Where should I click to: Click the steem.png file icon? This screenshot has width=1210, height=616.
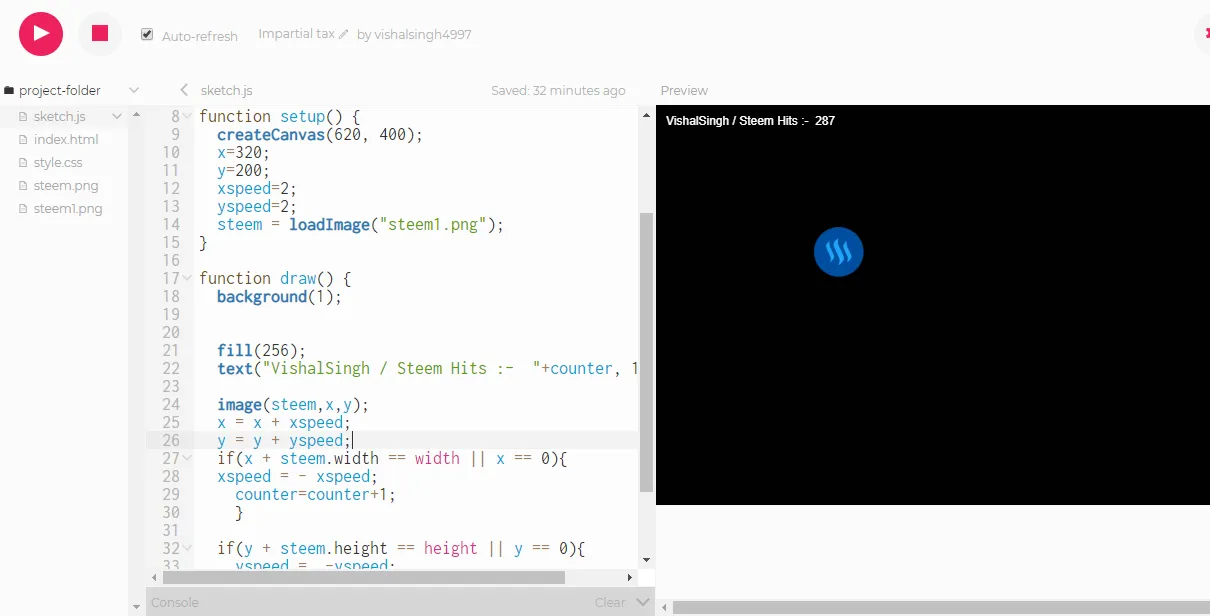[x=24, y=185]
